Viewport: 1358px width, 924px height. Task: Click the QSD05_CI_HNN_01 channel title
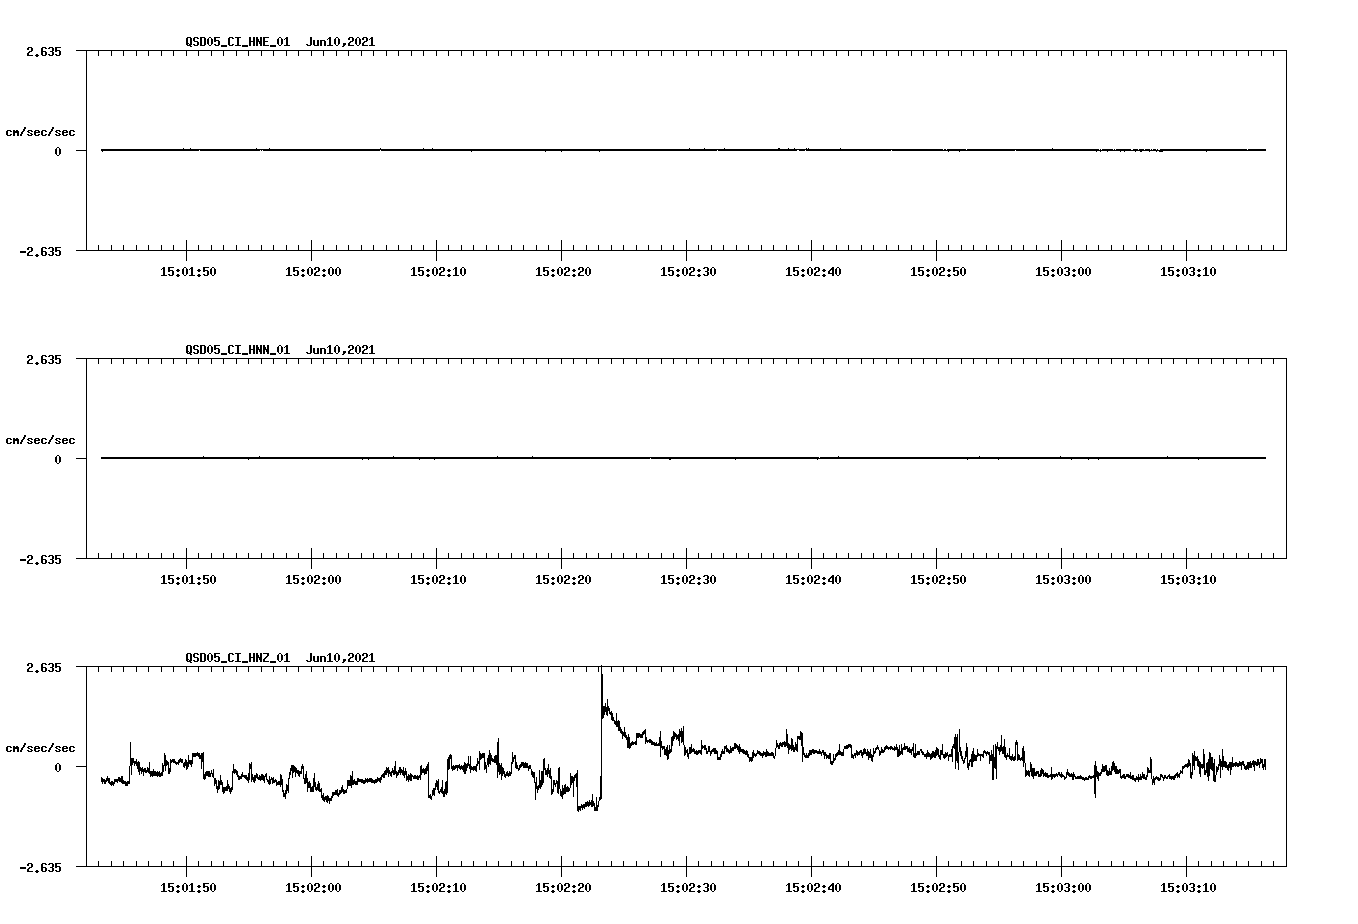(238, 350)
